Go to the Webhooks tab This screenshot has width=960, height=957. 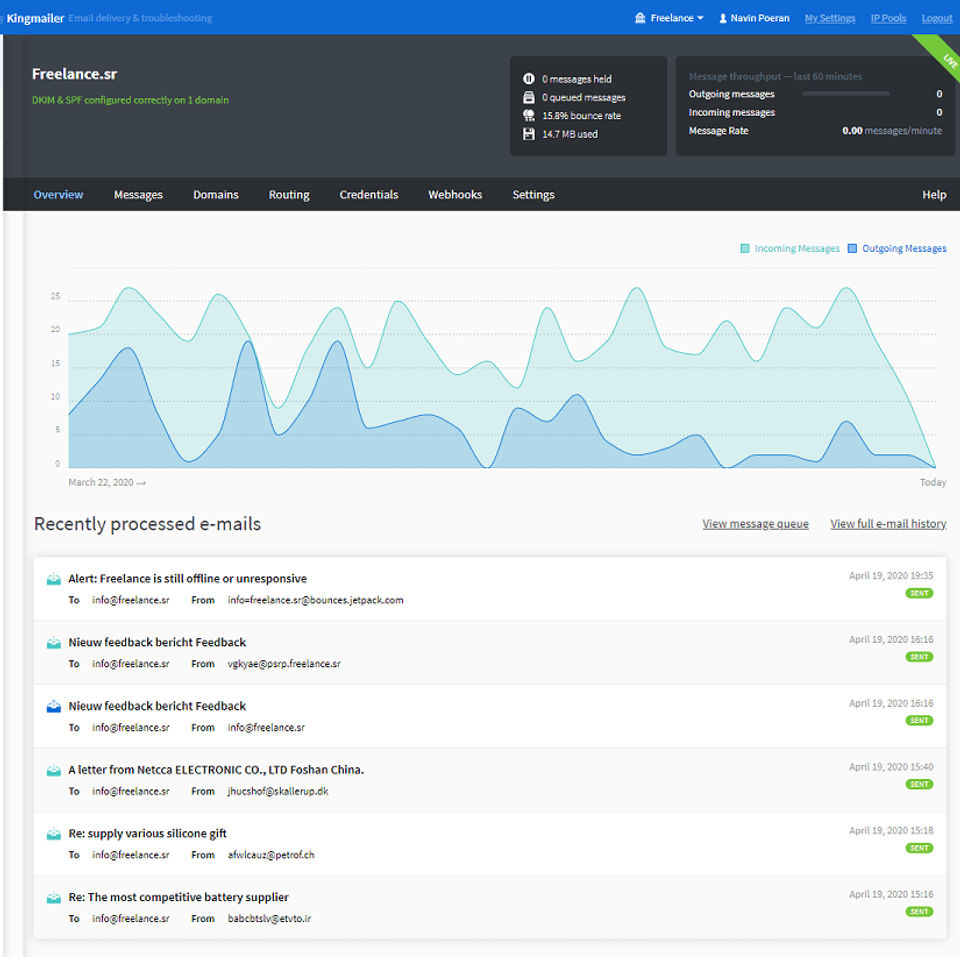[455, 195]
